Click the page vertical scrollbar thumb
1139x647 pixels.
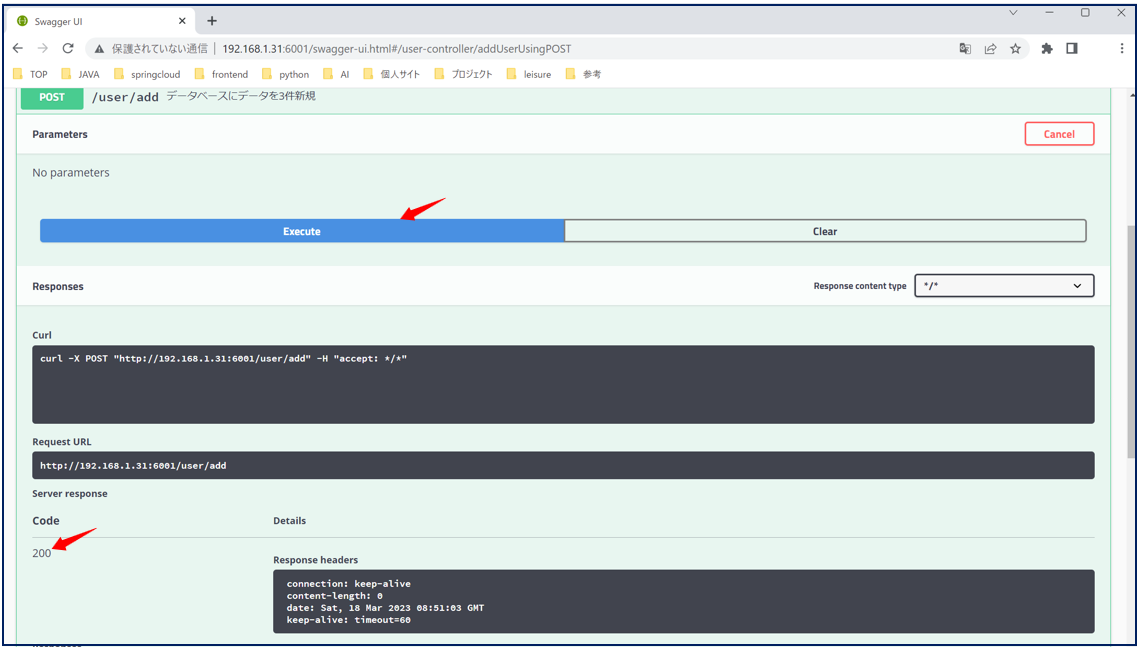[x=1132, y=341]
